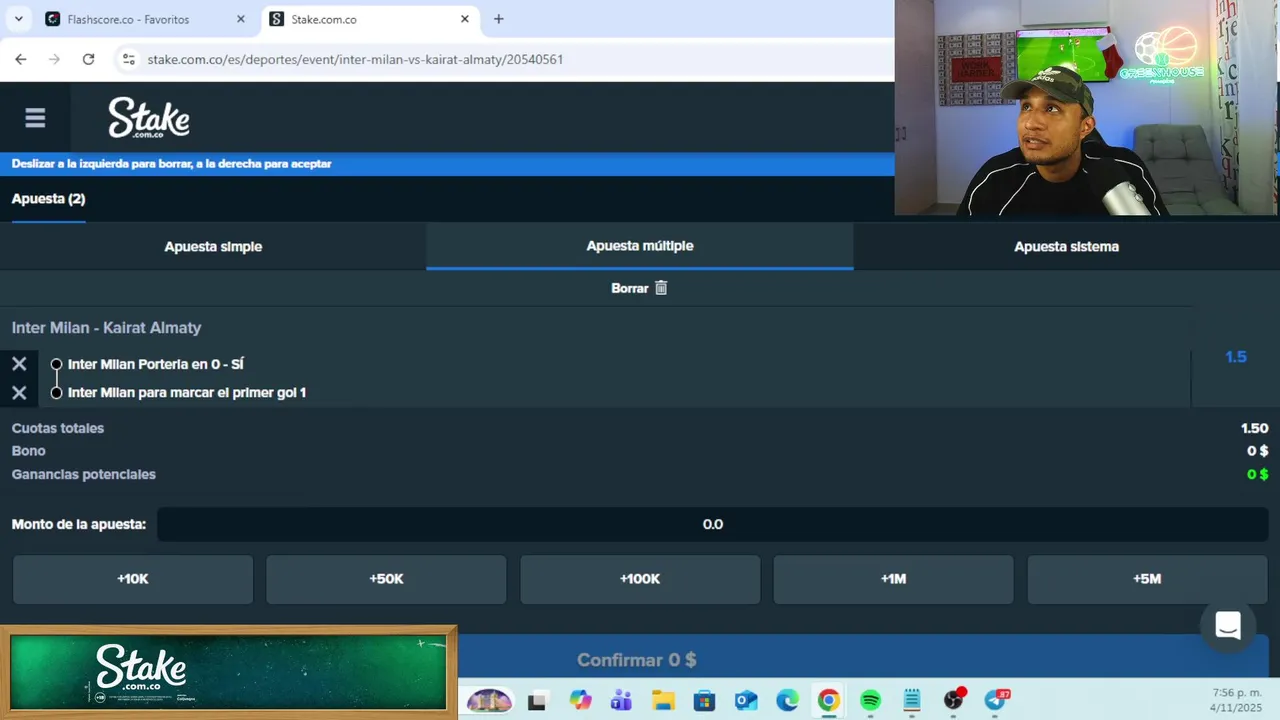The image size is (1280, 720).
Task: Open the Chrome tab search dropdown
Action: pos(18,19)
